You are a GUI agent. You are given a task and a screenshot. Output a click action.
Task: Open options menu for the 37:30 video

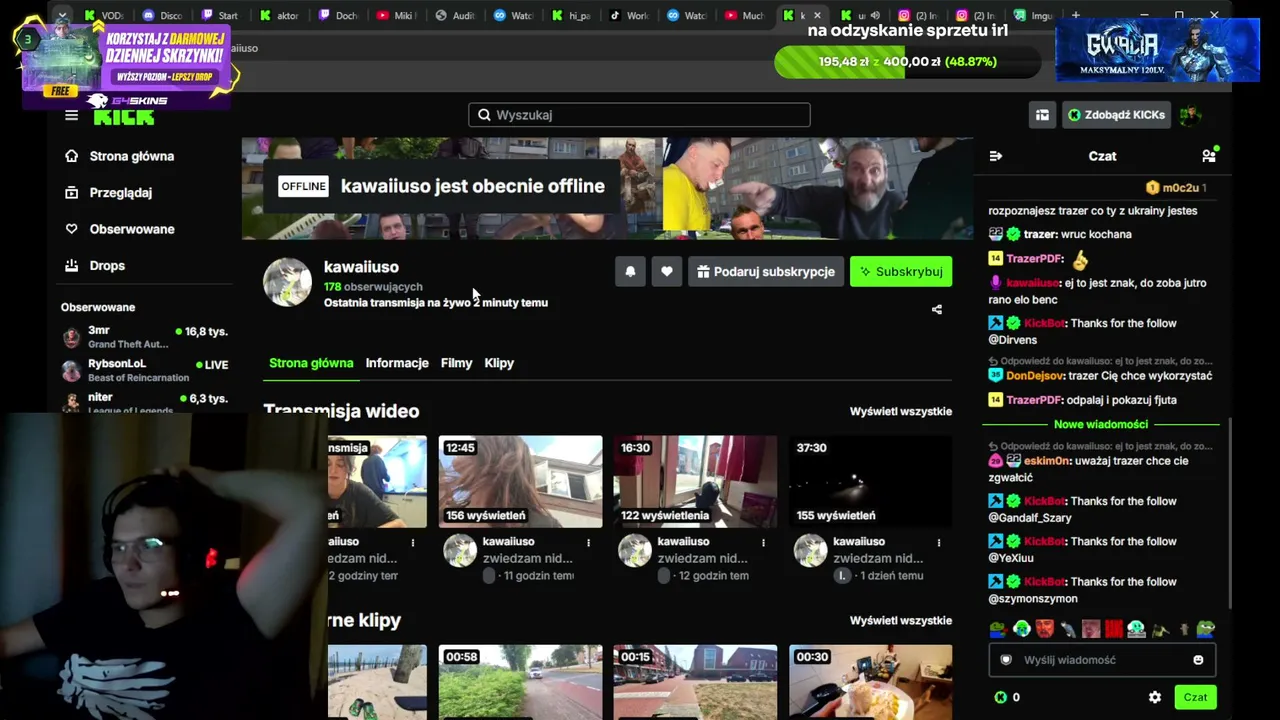[938, 543]
